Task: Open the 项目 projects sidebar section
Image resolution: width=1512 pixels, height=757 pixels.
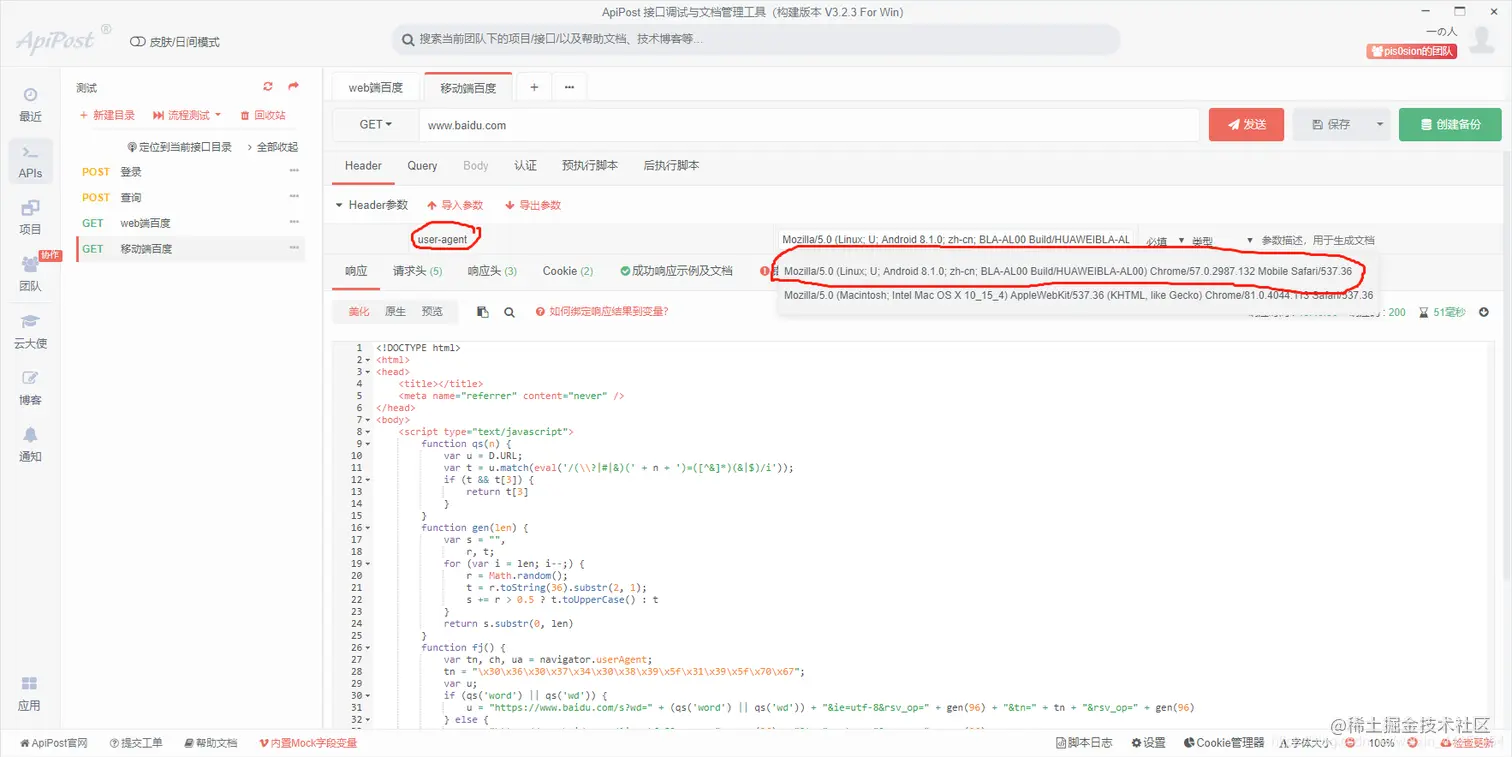Action: pyautogui.click(x=30, y=217)
